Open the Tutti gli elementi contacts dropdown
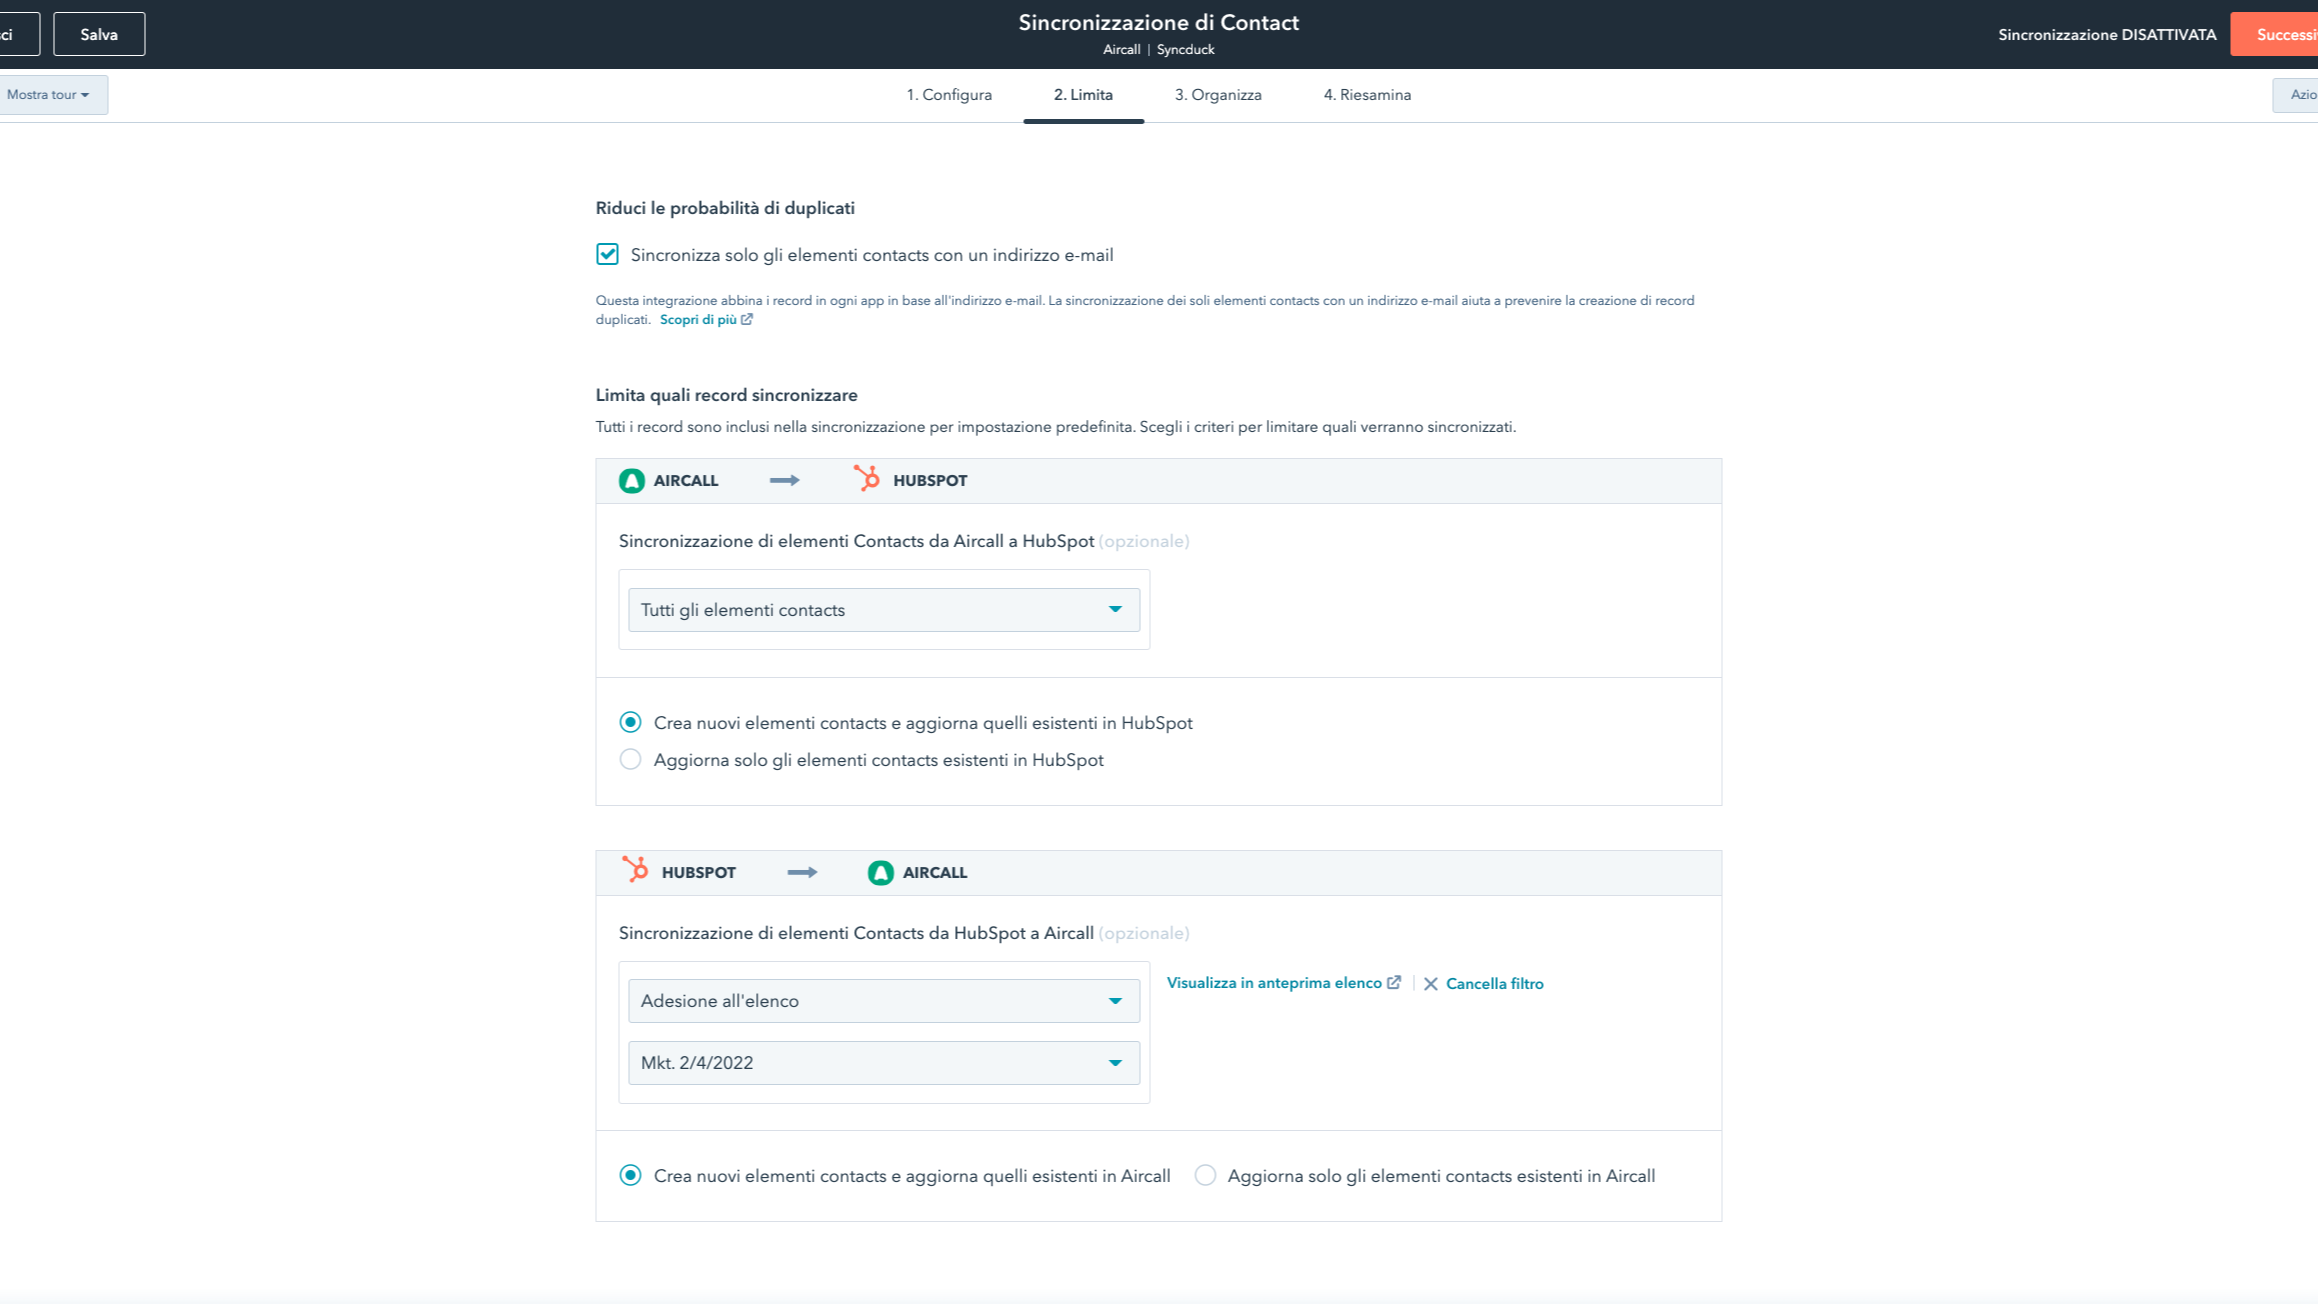Viewport: 2318px width, 1304px height. pos(883,610)
